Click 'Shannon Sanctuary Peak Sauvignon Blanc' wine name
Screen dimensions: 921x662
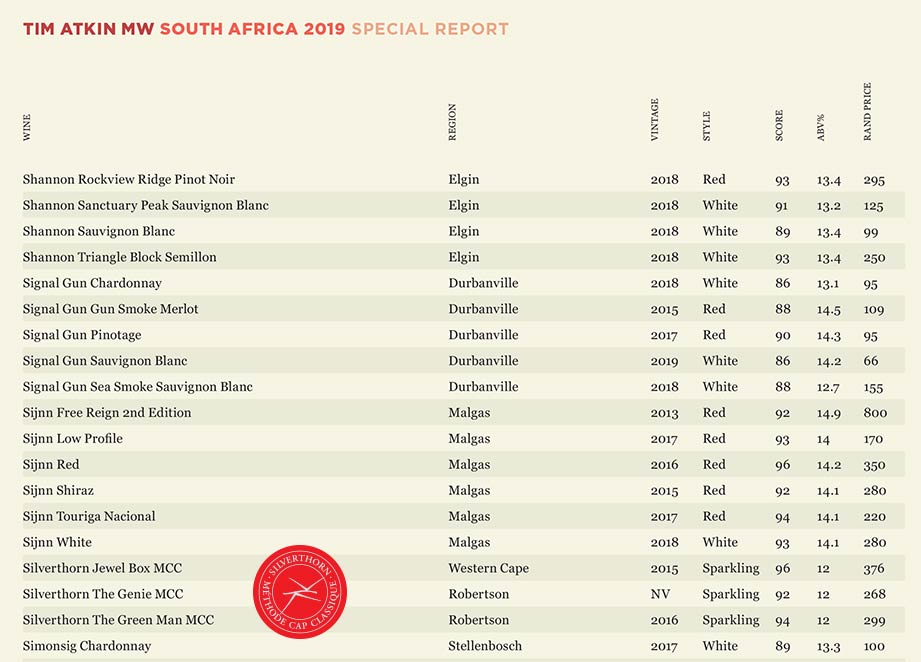(x=146, y=206)
